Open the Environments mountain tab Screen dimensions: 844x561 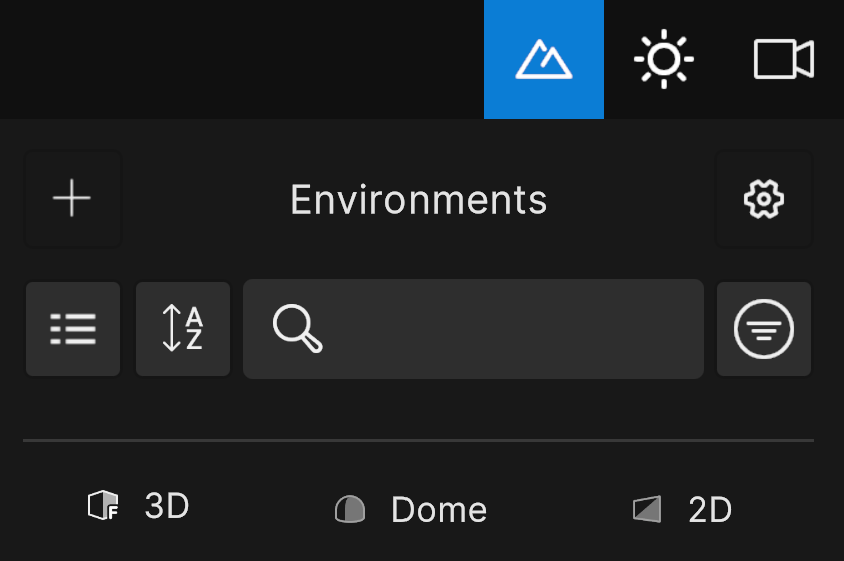(x=543, y=59)
